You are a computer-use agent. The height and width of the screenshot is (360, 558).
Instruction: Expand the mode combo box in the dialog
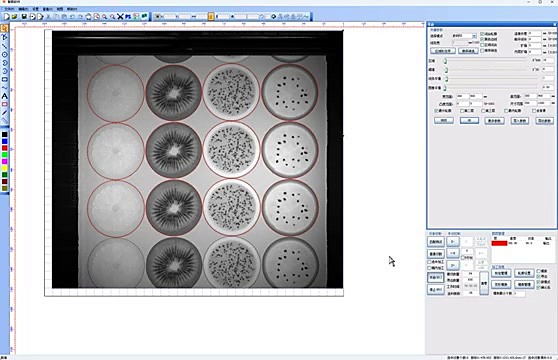coord(474,36)
